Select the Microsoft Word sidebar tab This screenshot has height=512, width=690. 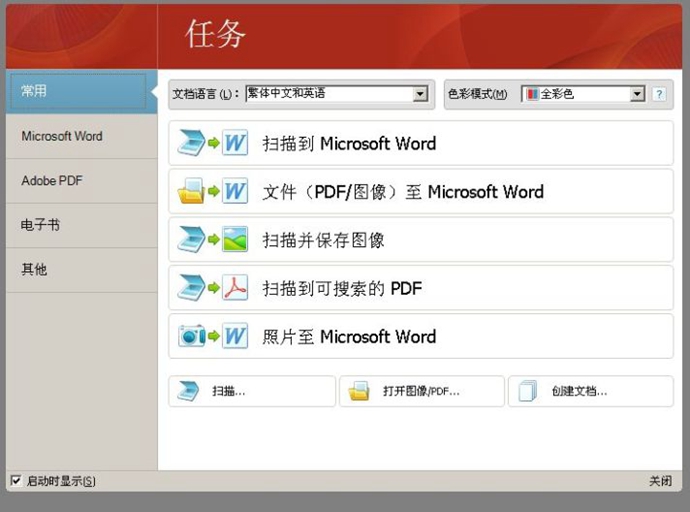(81, 136)
